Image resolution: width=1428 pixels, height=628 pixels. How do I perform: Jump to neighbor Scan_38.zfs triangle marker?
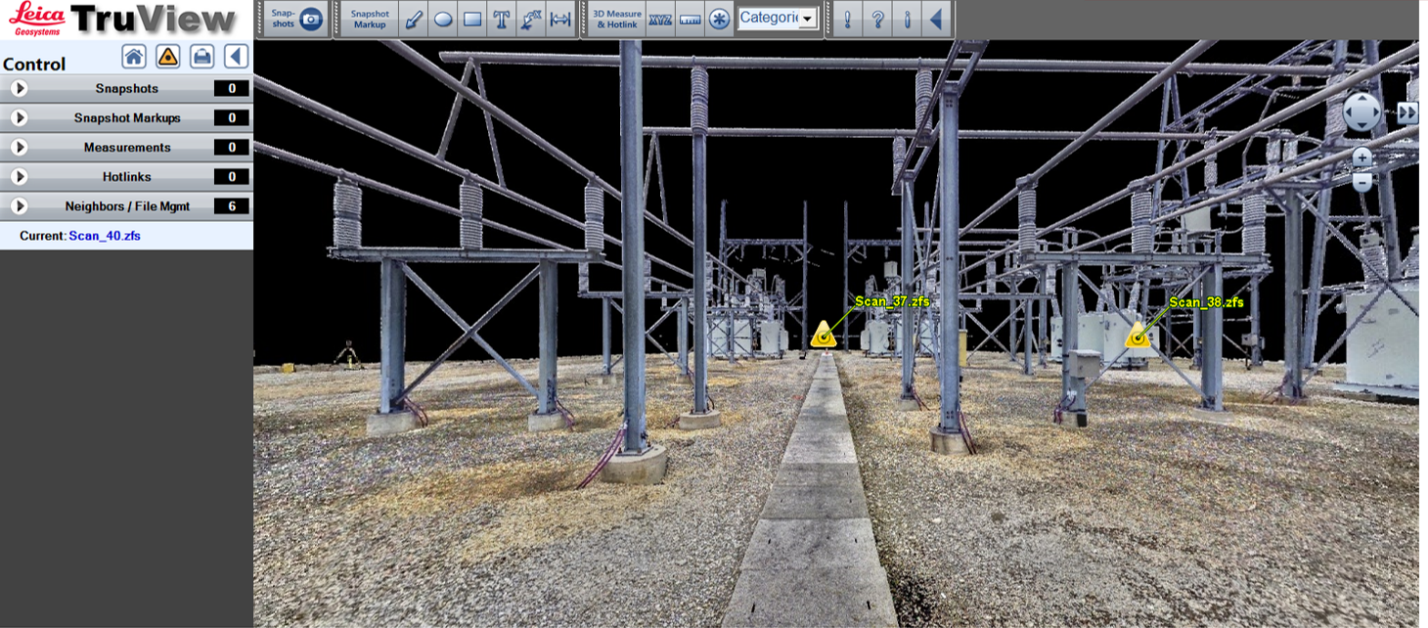click(1137, 335)
